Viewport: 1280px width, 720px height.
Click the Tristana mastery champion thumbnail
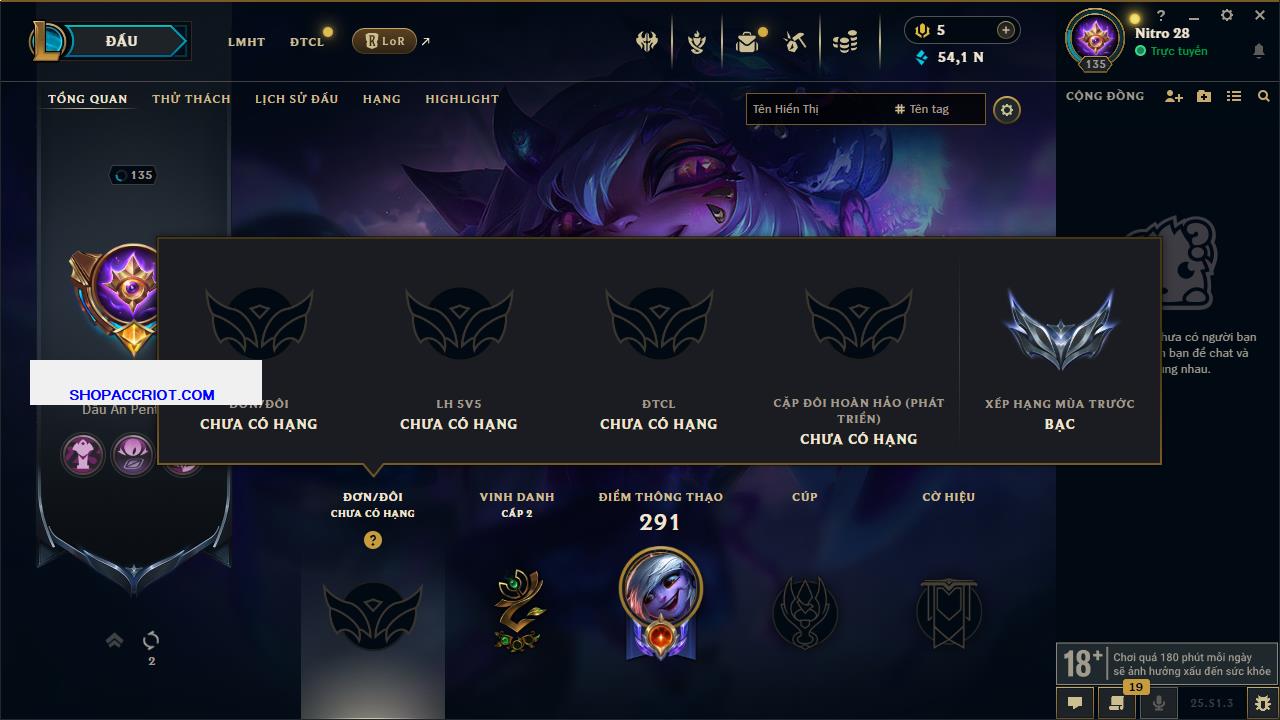click(x=660, y=589)
